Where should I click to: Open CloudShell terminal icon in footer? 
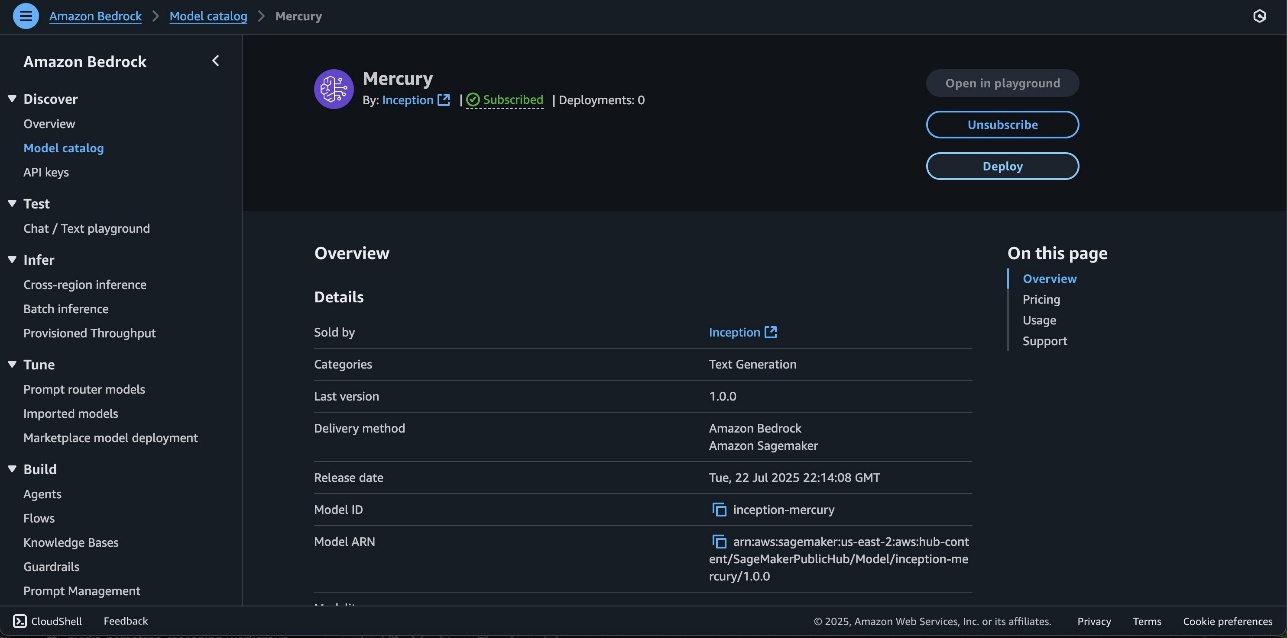pos(20,621)
